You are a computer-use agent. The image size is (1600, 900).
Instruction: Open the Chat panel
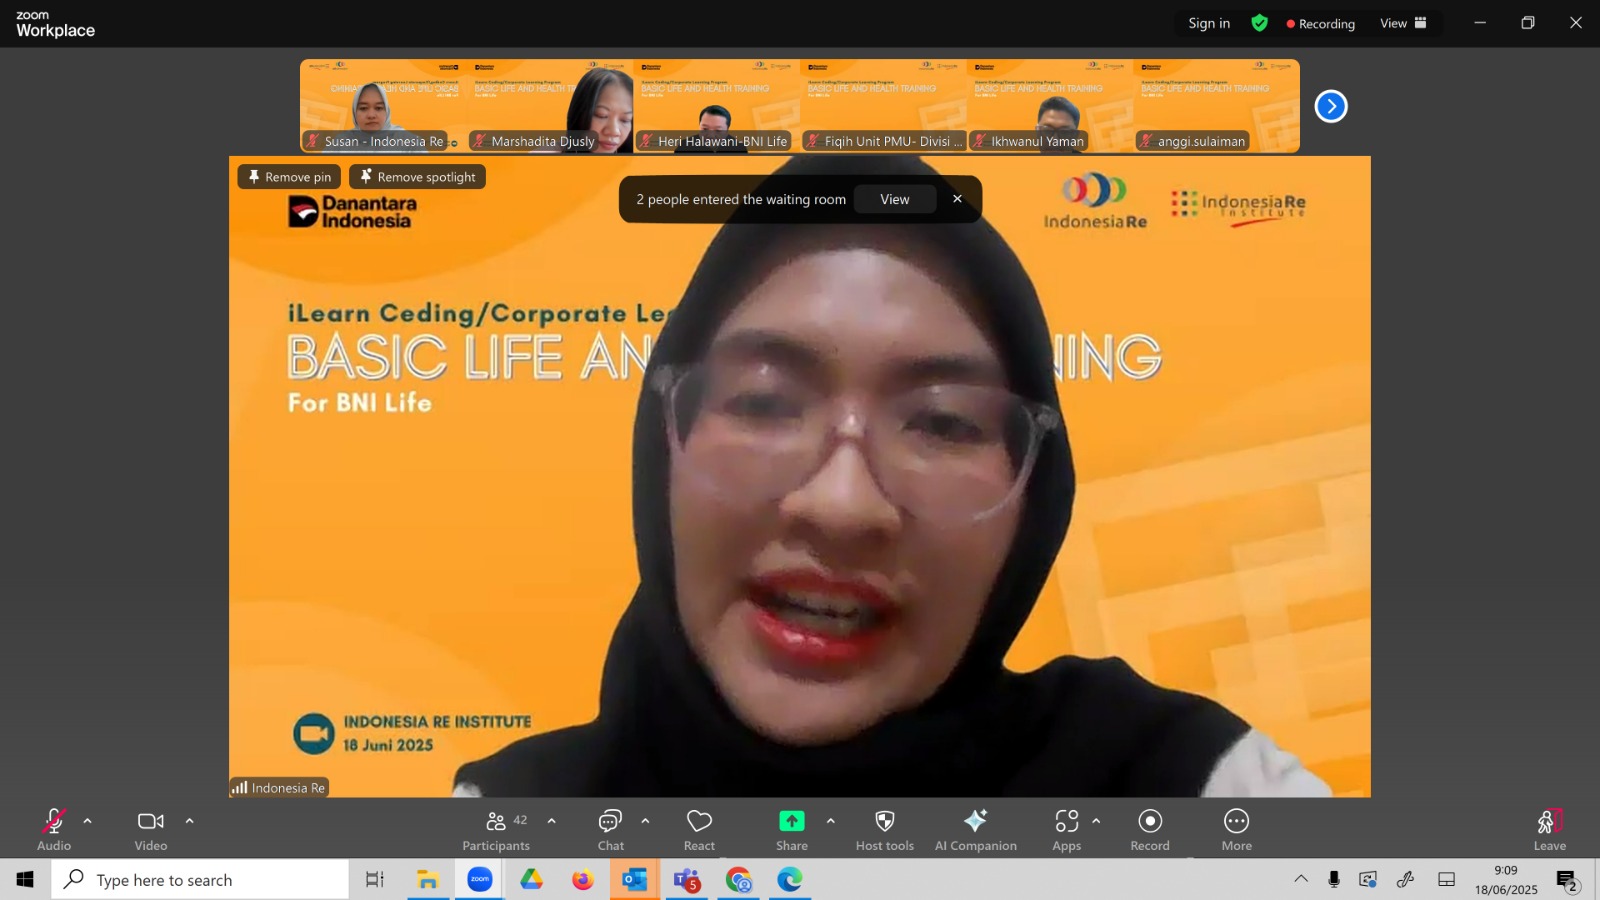point(610,829)
